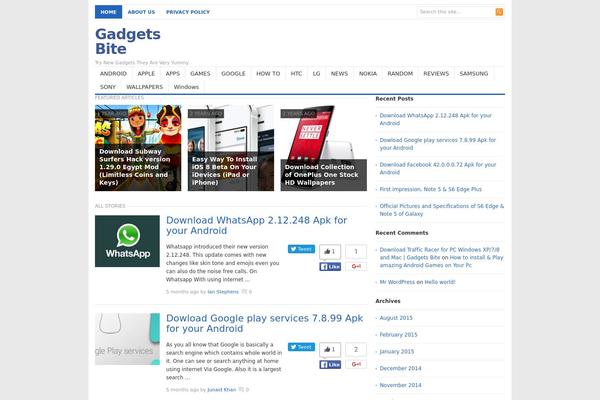Open Download WhatsApp 2.12.248 Apk headline
The height and width of the screenshot is (400, 600).
click(x=257, y=225)
